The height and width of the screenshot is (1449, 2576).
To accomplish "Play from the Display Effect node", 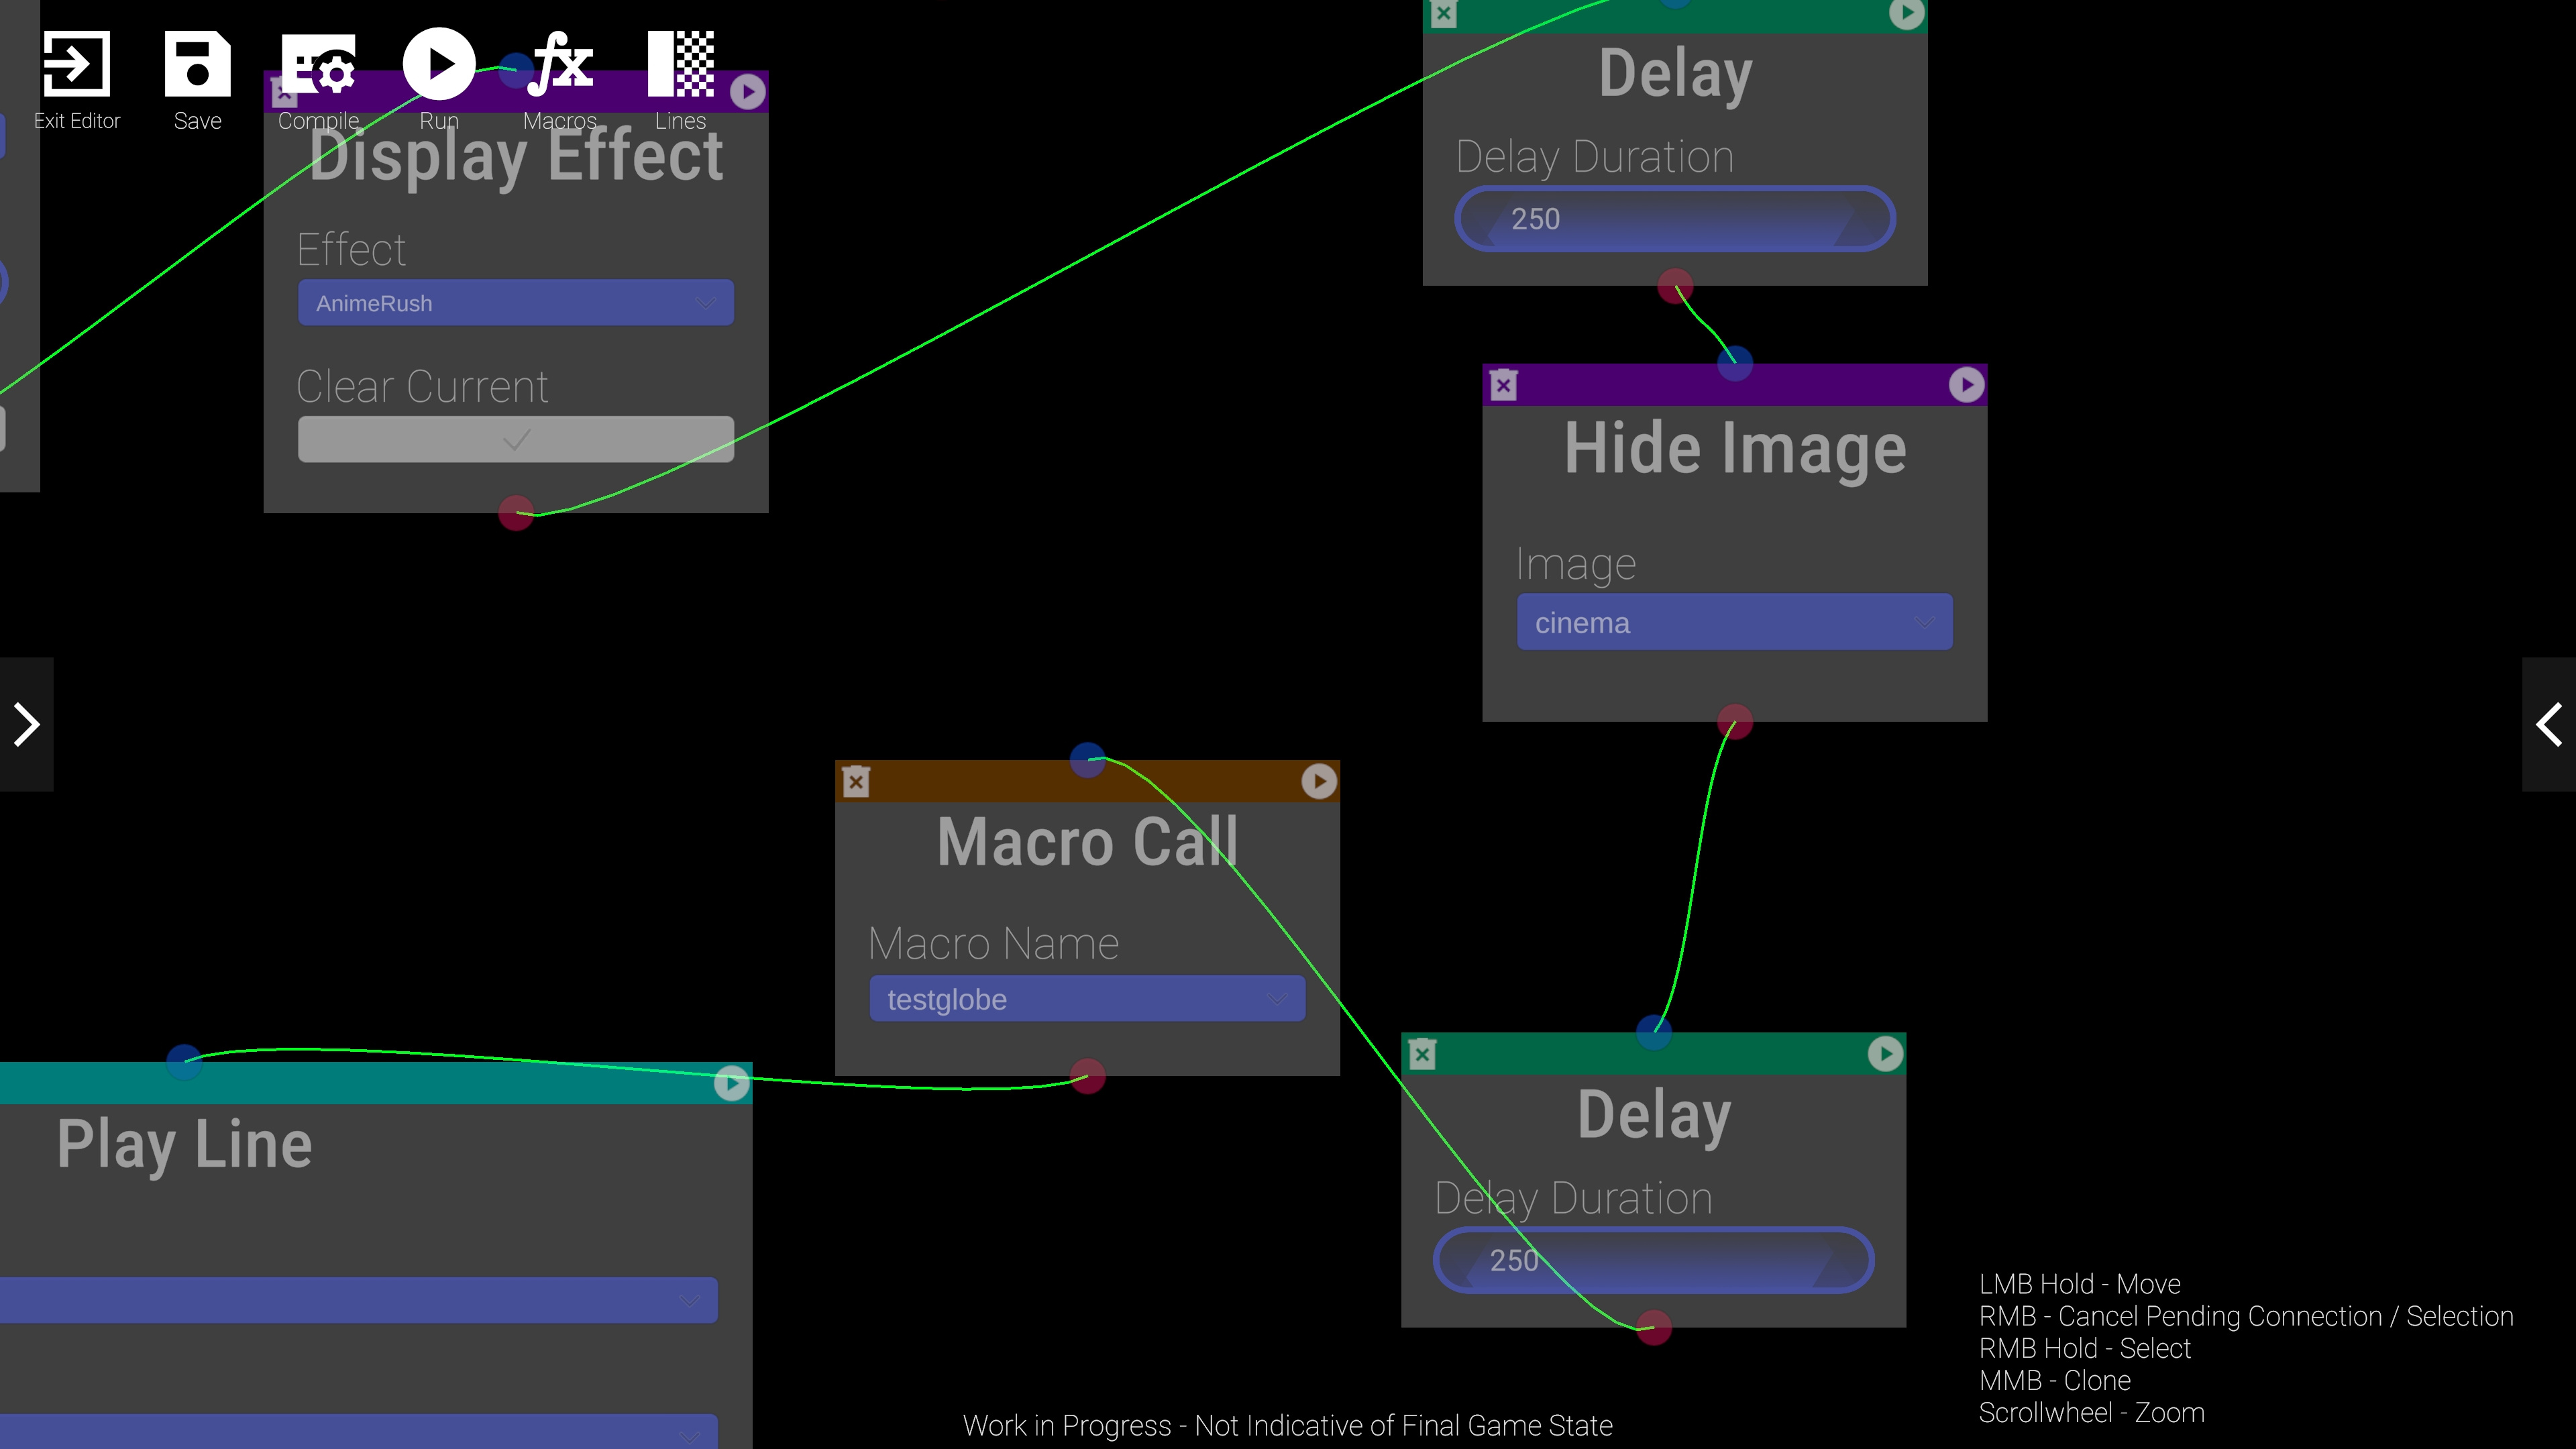I will [747, 92].
